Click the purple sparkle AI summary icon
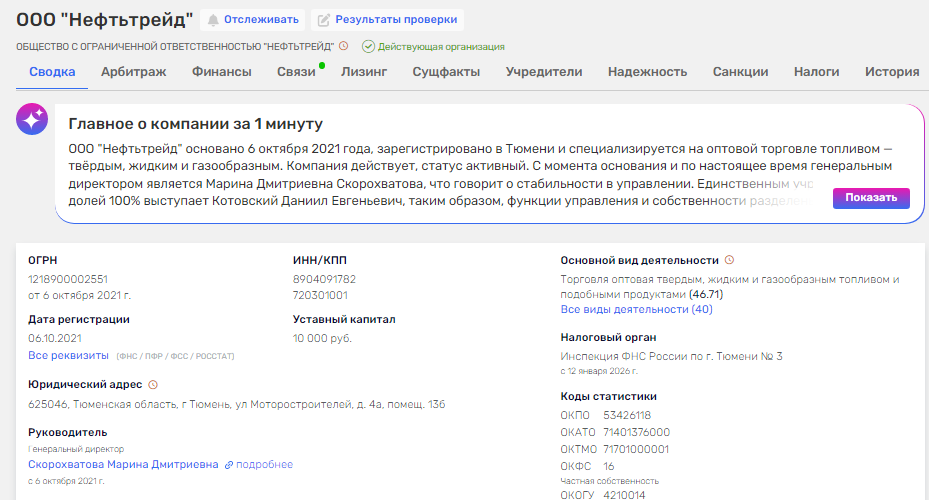 [32, 118]
